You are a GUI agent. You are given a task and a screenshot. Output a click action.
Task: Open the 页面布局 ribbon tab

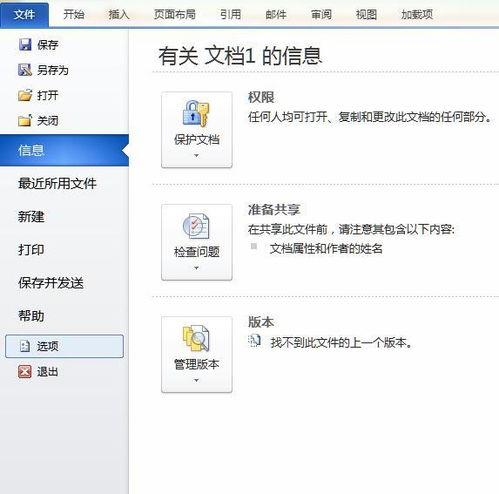point(174,15)
